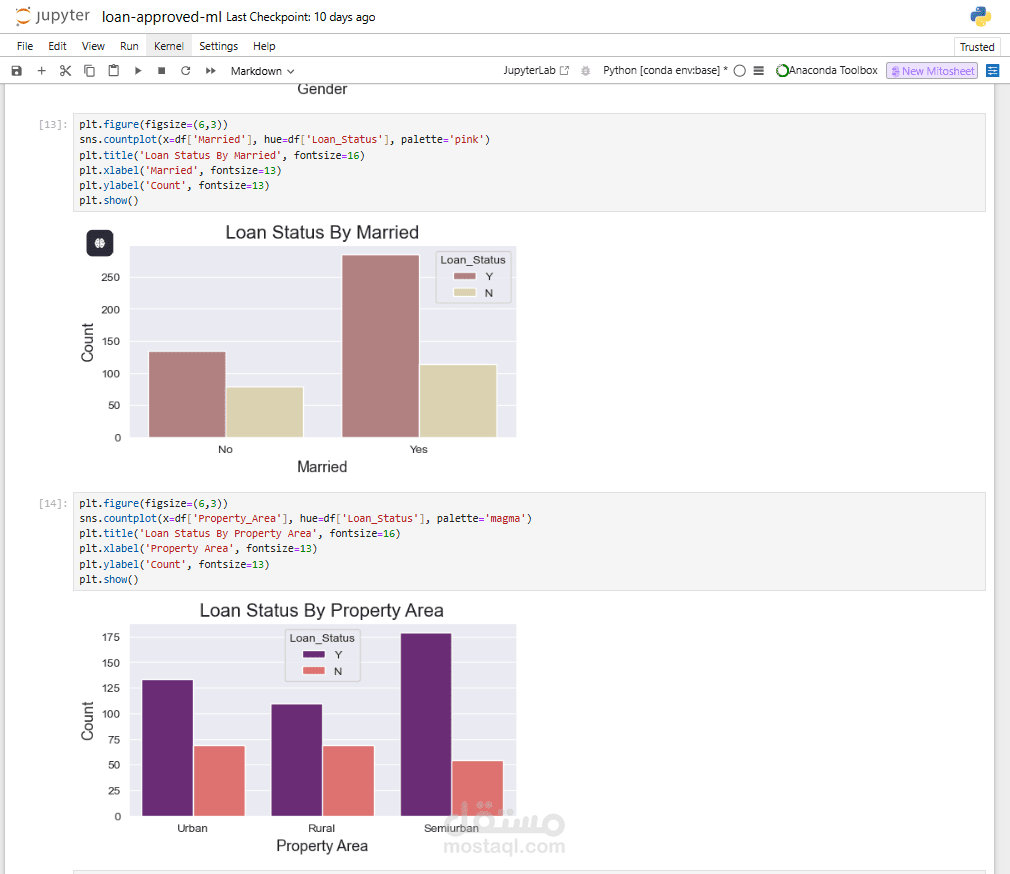
Task: Interrupt the kernel with stop icon
Action: [x=161, y=71]
